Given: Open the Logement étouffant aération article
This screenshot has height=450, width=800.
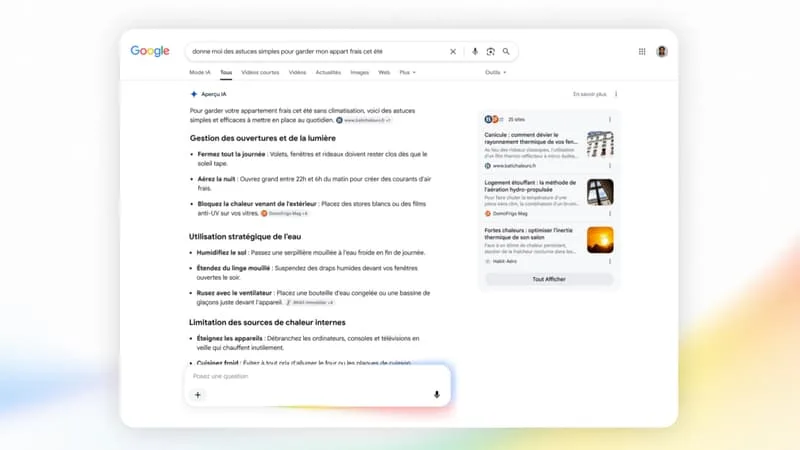Looking at the screenshot, I should click(x=530, y=186).
